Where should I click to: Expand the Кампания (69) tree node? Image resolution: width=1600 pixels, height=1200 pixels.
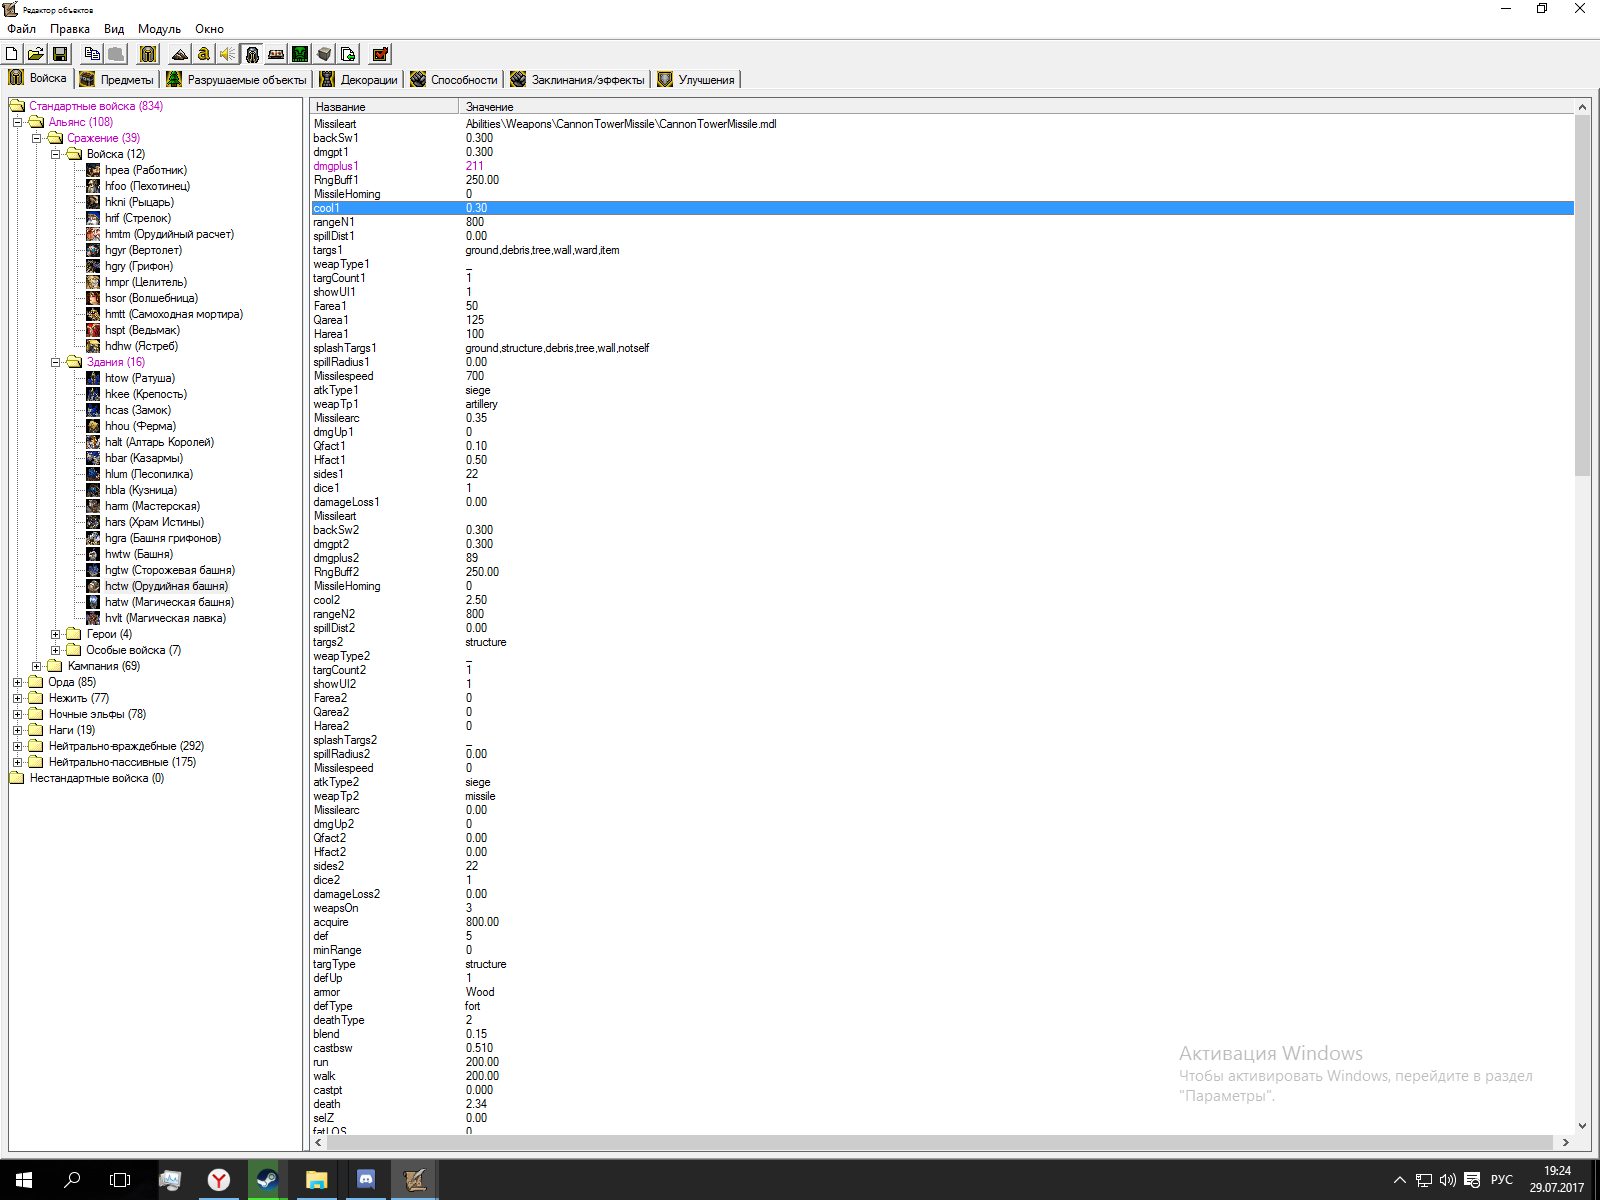click(37, 666)
